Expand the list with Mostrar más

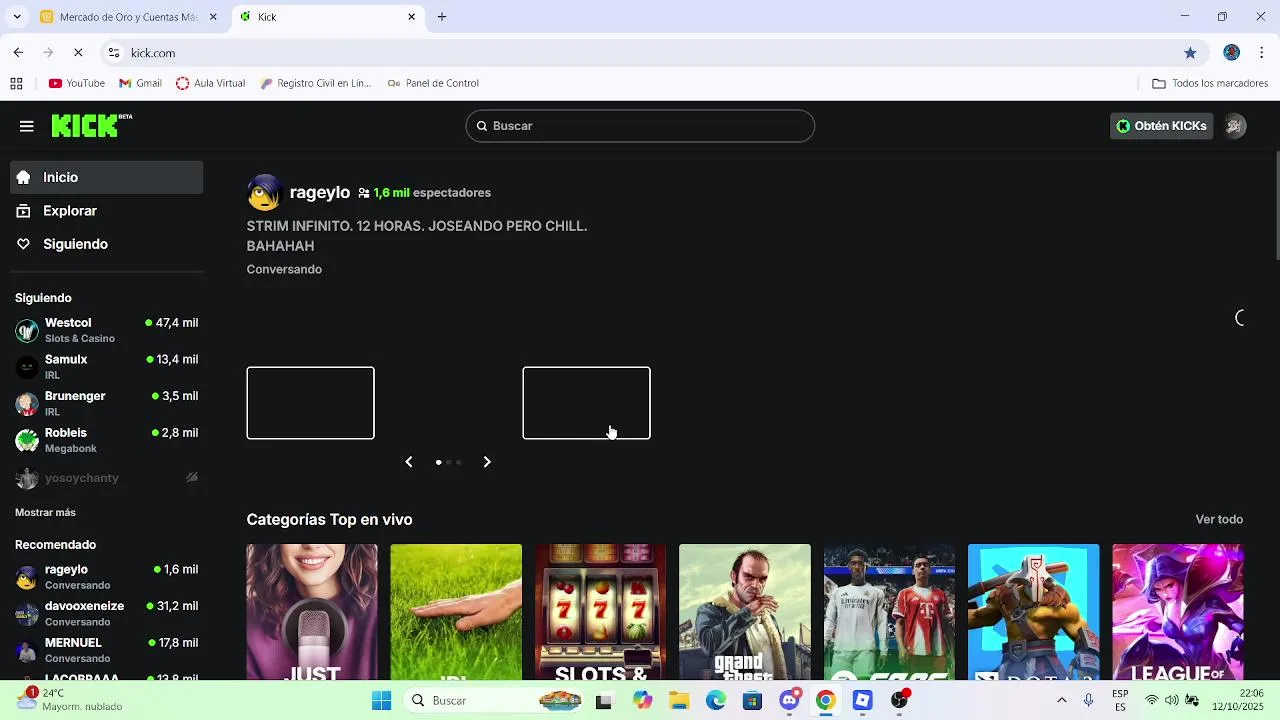(x=45, y=512)
